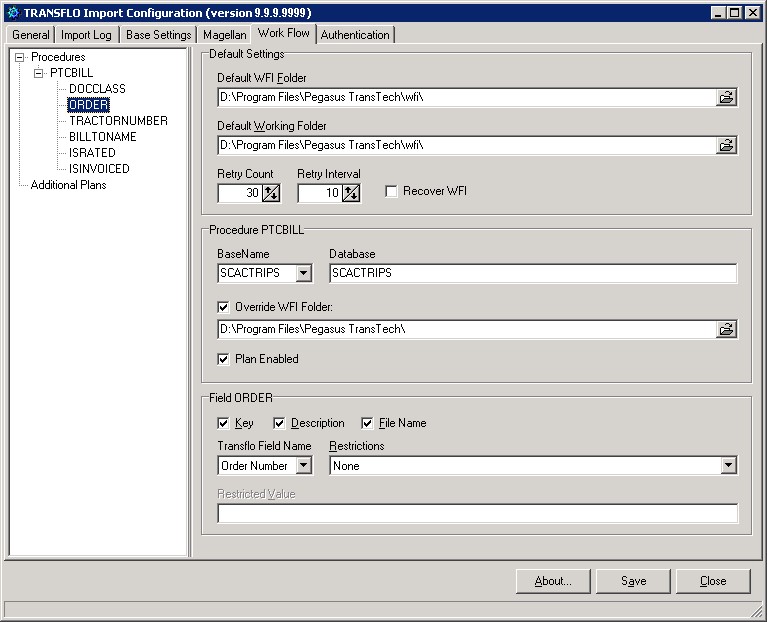Image resolution: width=767 pixels, height=622 pixels.
Task: Browse for the Default Working Folder
Action: 726,145
